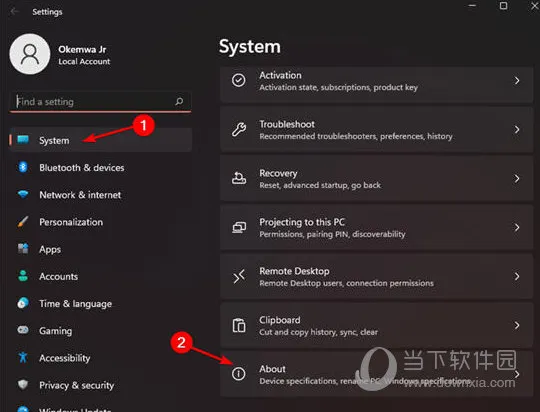
Task: Click the Accessibility figure icon
Action: coord(23,357)
